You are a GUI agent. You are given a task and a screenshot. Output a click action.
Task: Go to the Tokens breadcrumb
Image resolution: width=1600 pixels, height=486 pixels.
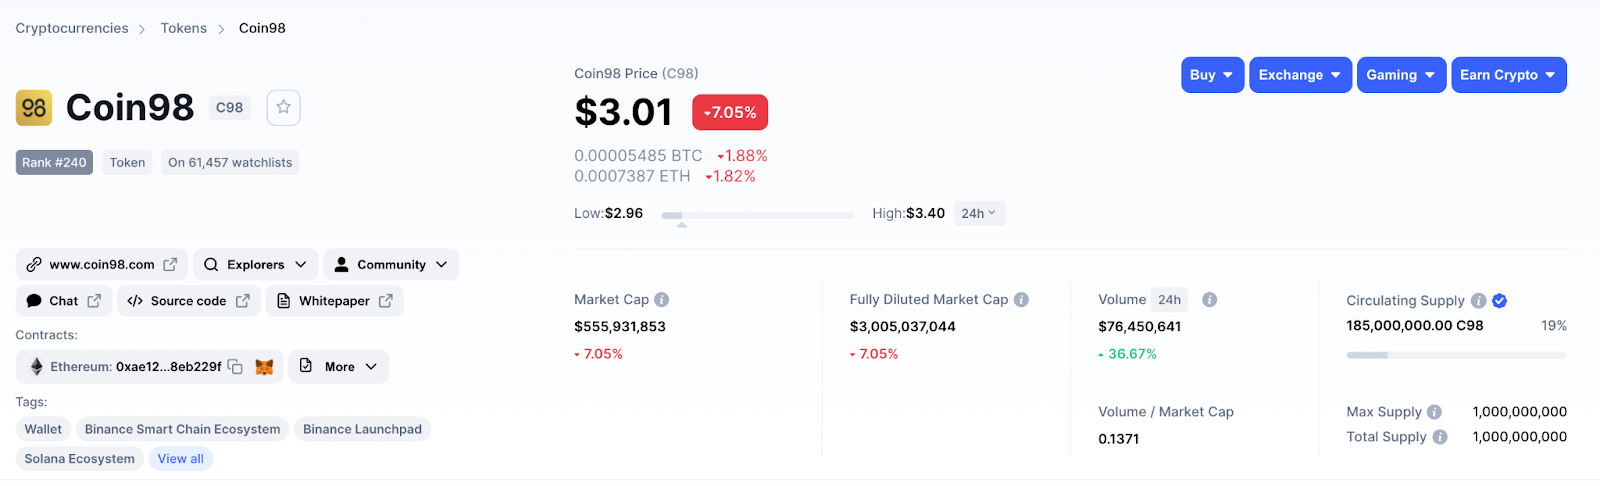tap(184, 28)
